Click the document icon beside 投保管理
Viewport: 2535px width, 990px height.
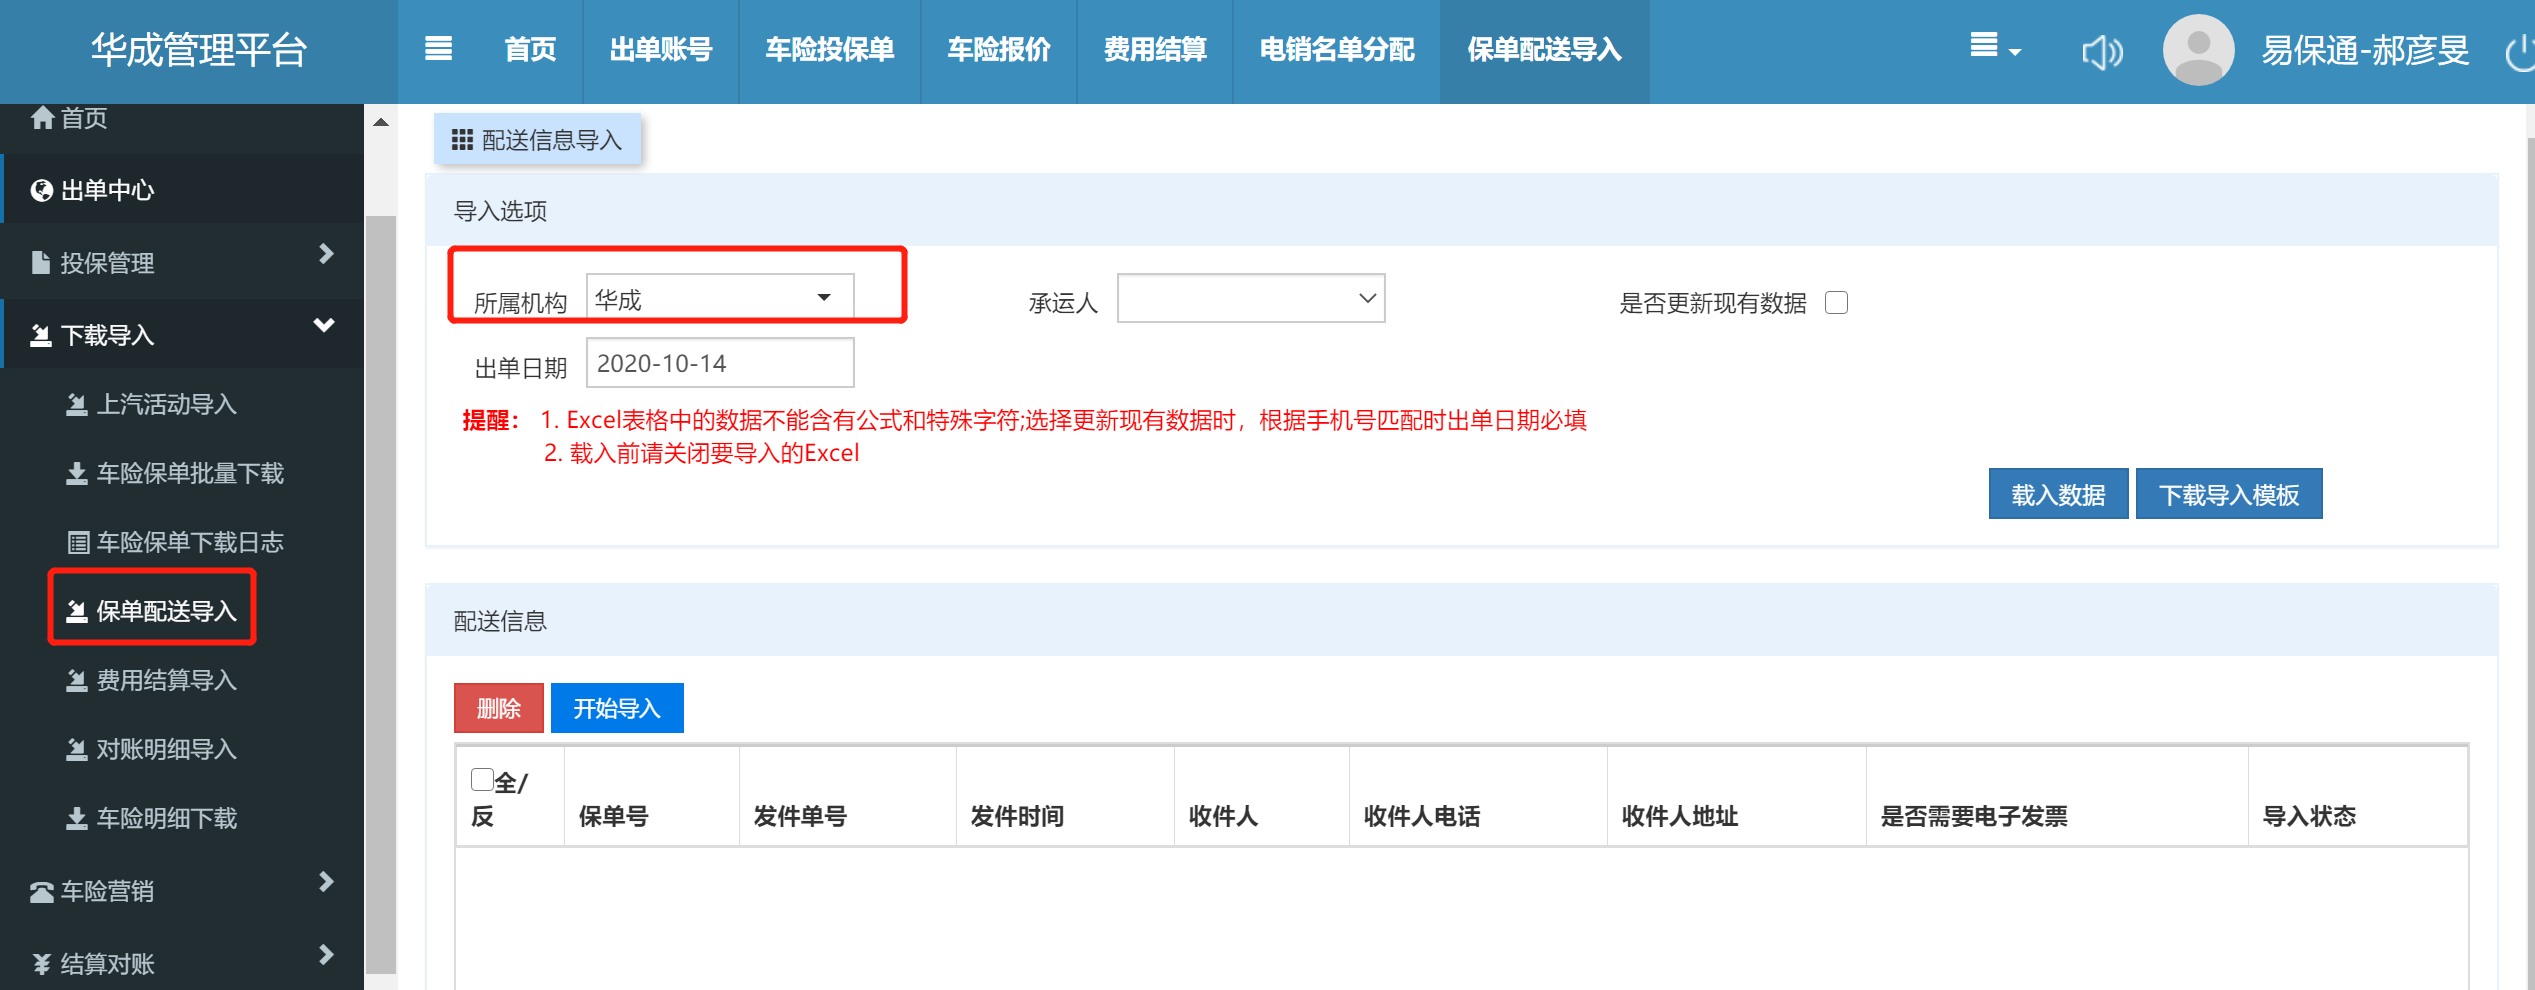tap(41, 263)
